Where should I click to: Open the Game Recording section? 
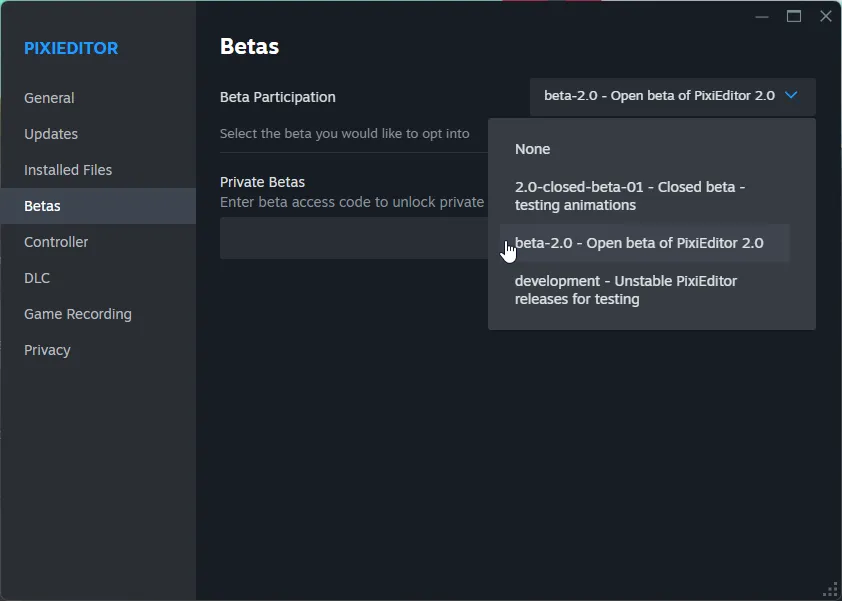pyautogui.click(x=77, y=313)
